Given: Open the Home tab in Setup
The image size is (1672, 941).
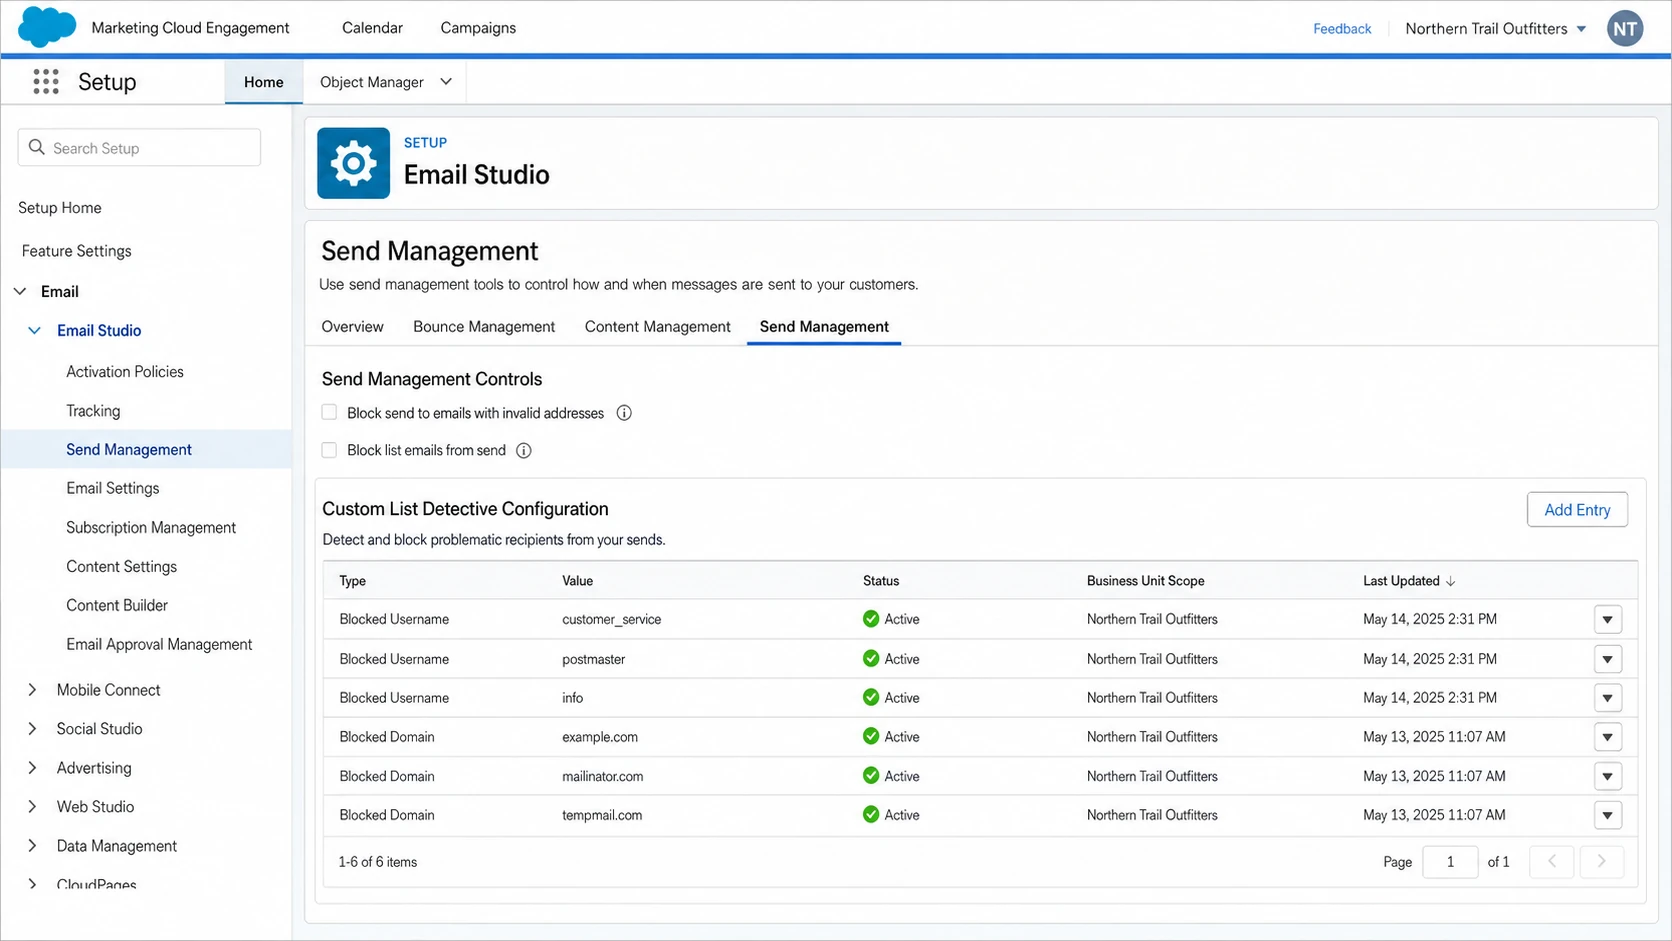Looking at the screenshot, I should tap(264, 82).
